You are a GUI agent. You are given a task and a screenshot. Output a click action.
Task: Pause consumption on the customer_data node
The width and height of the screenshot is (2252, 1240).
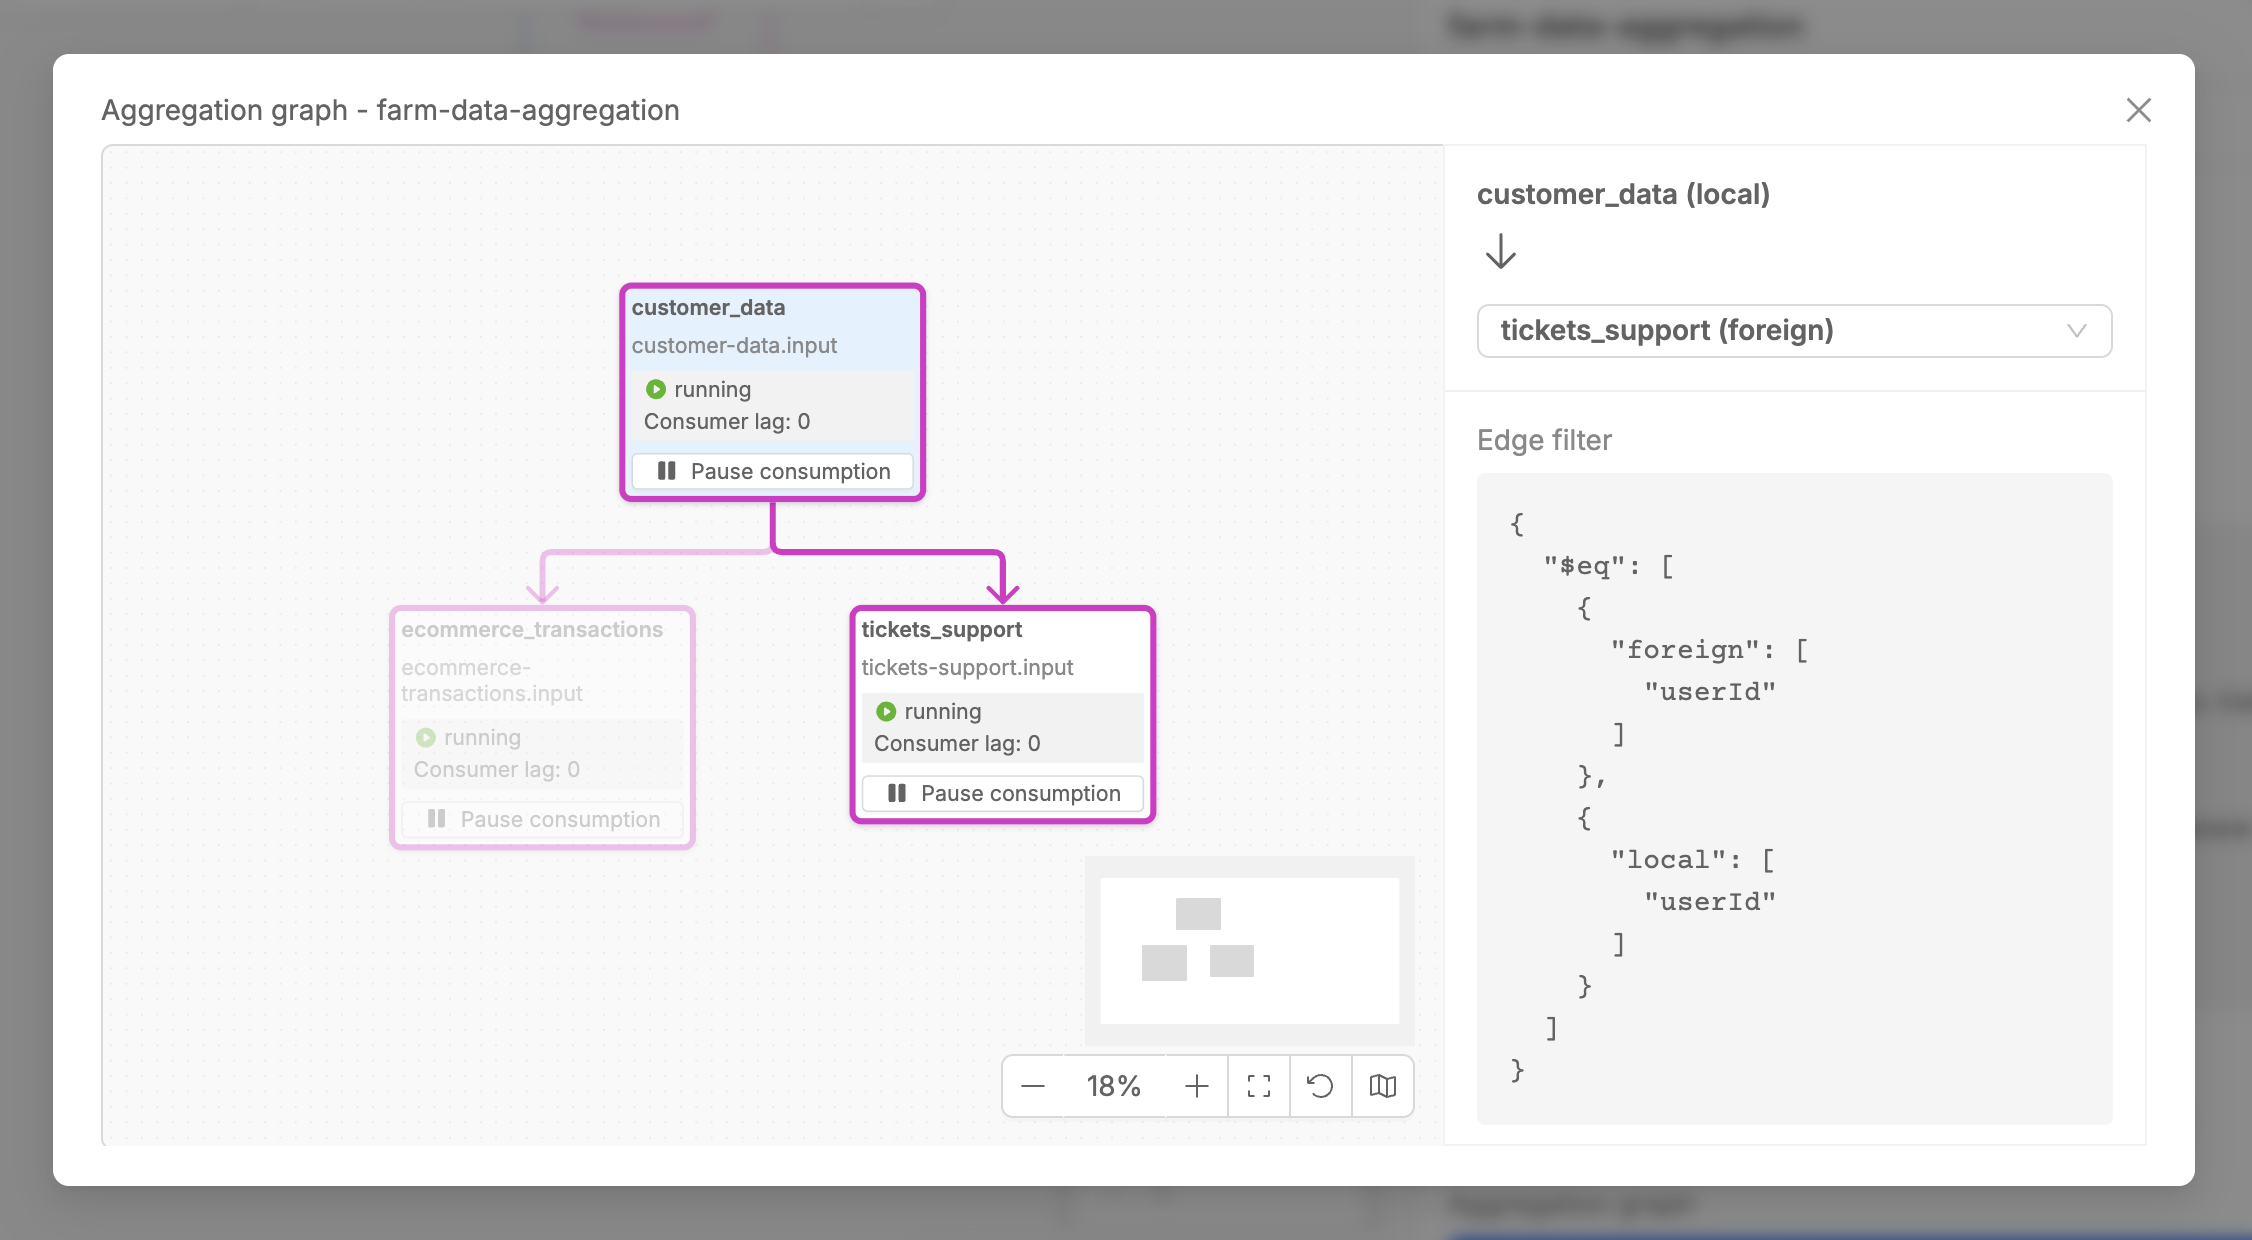pos(772,471)
